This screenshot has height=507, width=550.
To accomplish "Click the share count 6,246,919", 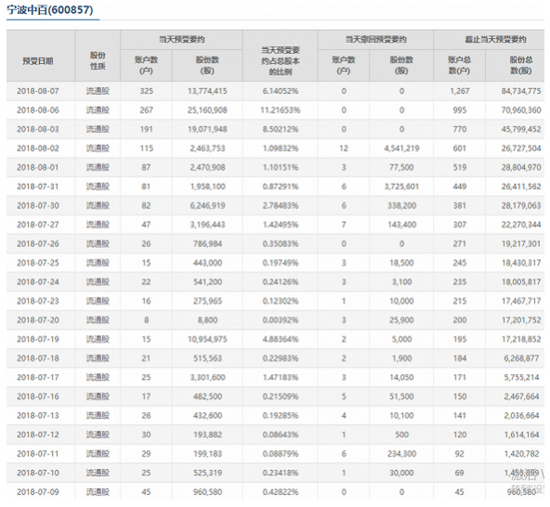I will [x=207, y=206].
